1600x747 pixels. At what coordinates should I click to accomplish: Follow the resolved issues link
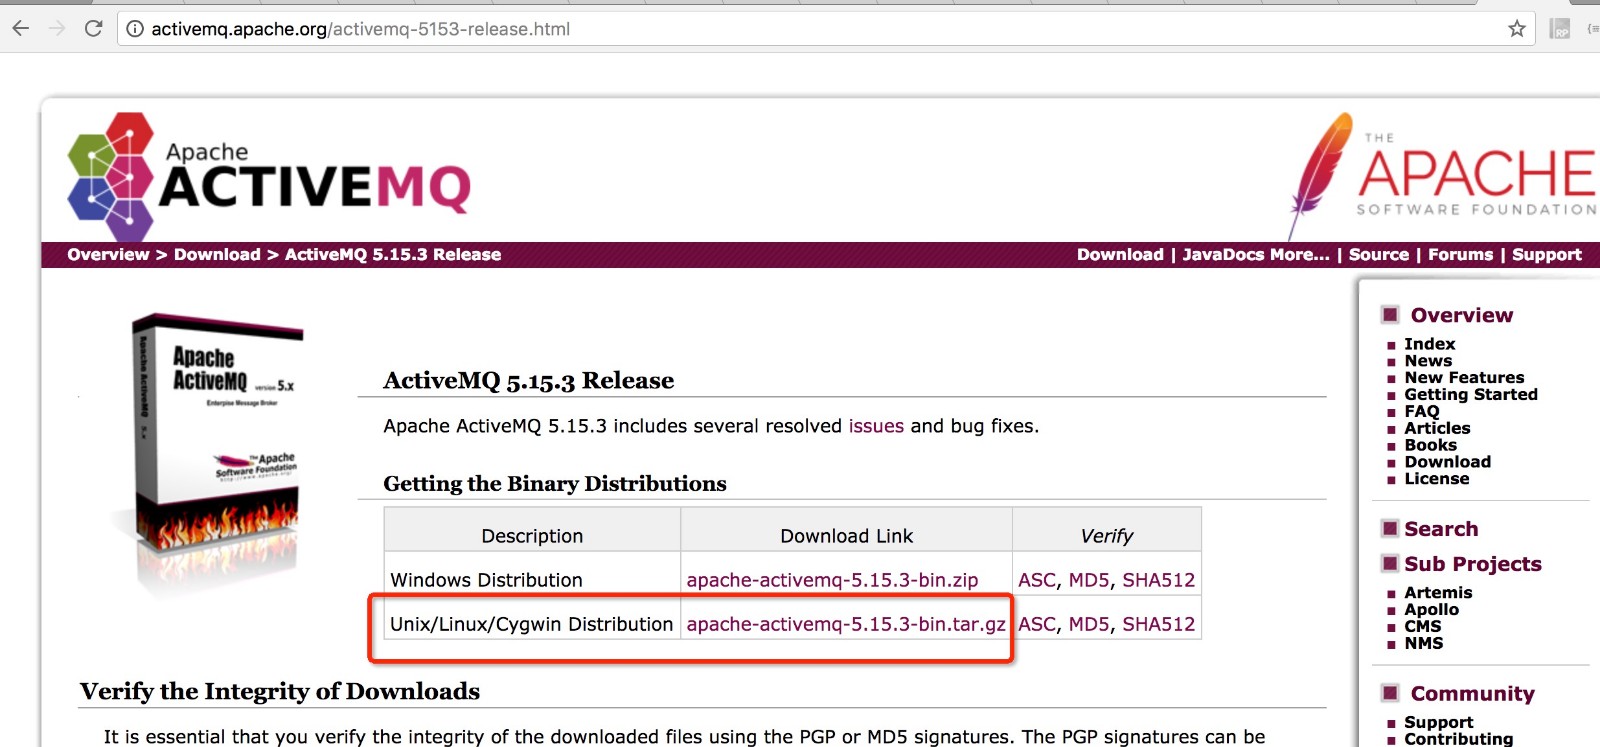pyautogui.click(x=876, y=426)
